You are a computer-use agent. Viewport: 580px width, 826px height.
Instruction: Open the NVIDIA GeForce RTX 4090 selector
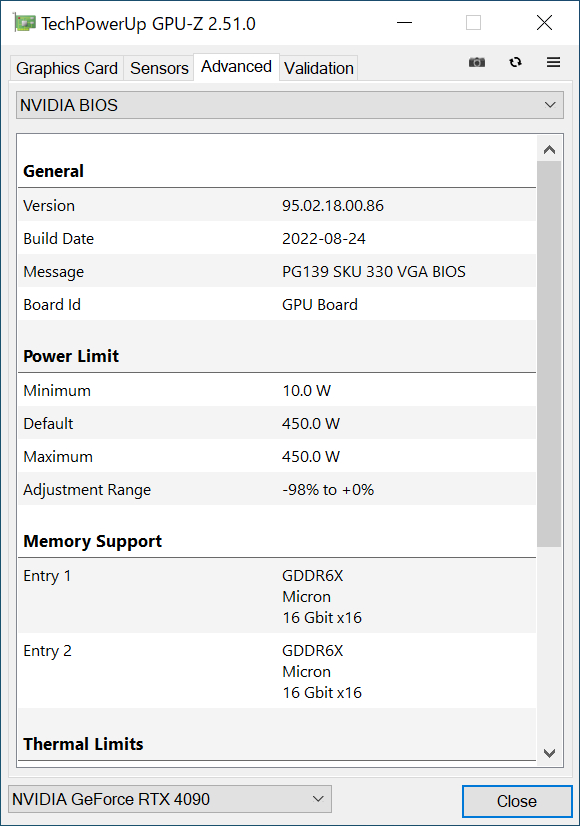[170, 799]
